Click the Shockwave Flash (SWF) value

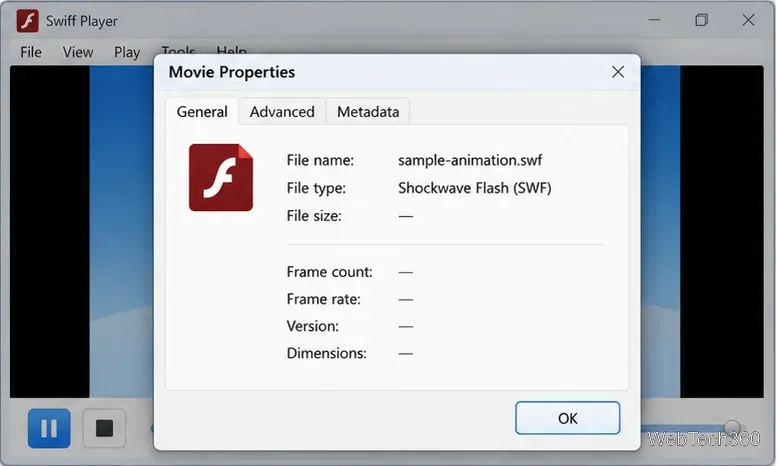pos(475,188)
